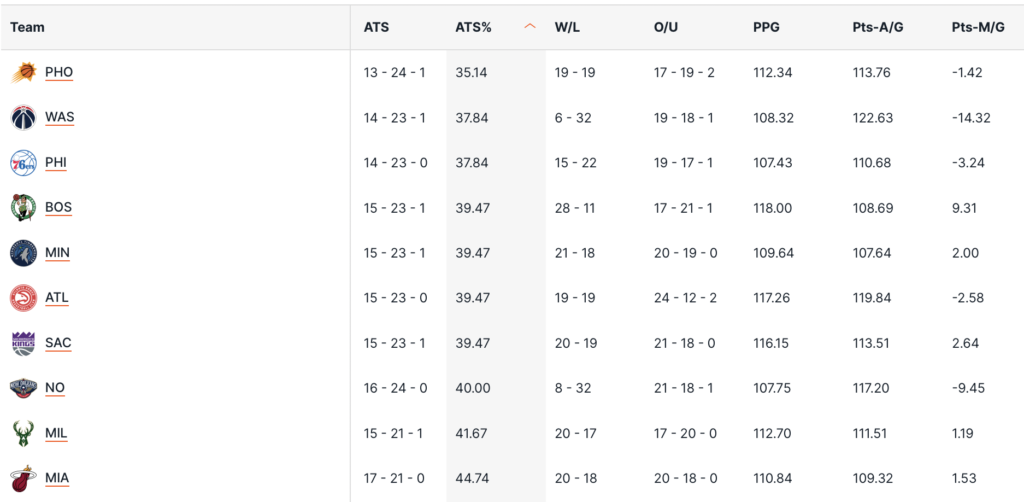This screenshot has height=502, width=1024.
Task: Click the Milwaukee Bucks logo icon
Action: [23, 433]
